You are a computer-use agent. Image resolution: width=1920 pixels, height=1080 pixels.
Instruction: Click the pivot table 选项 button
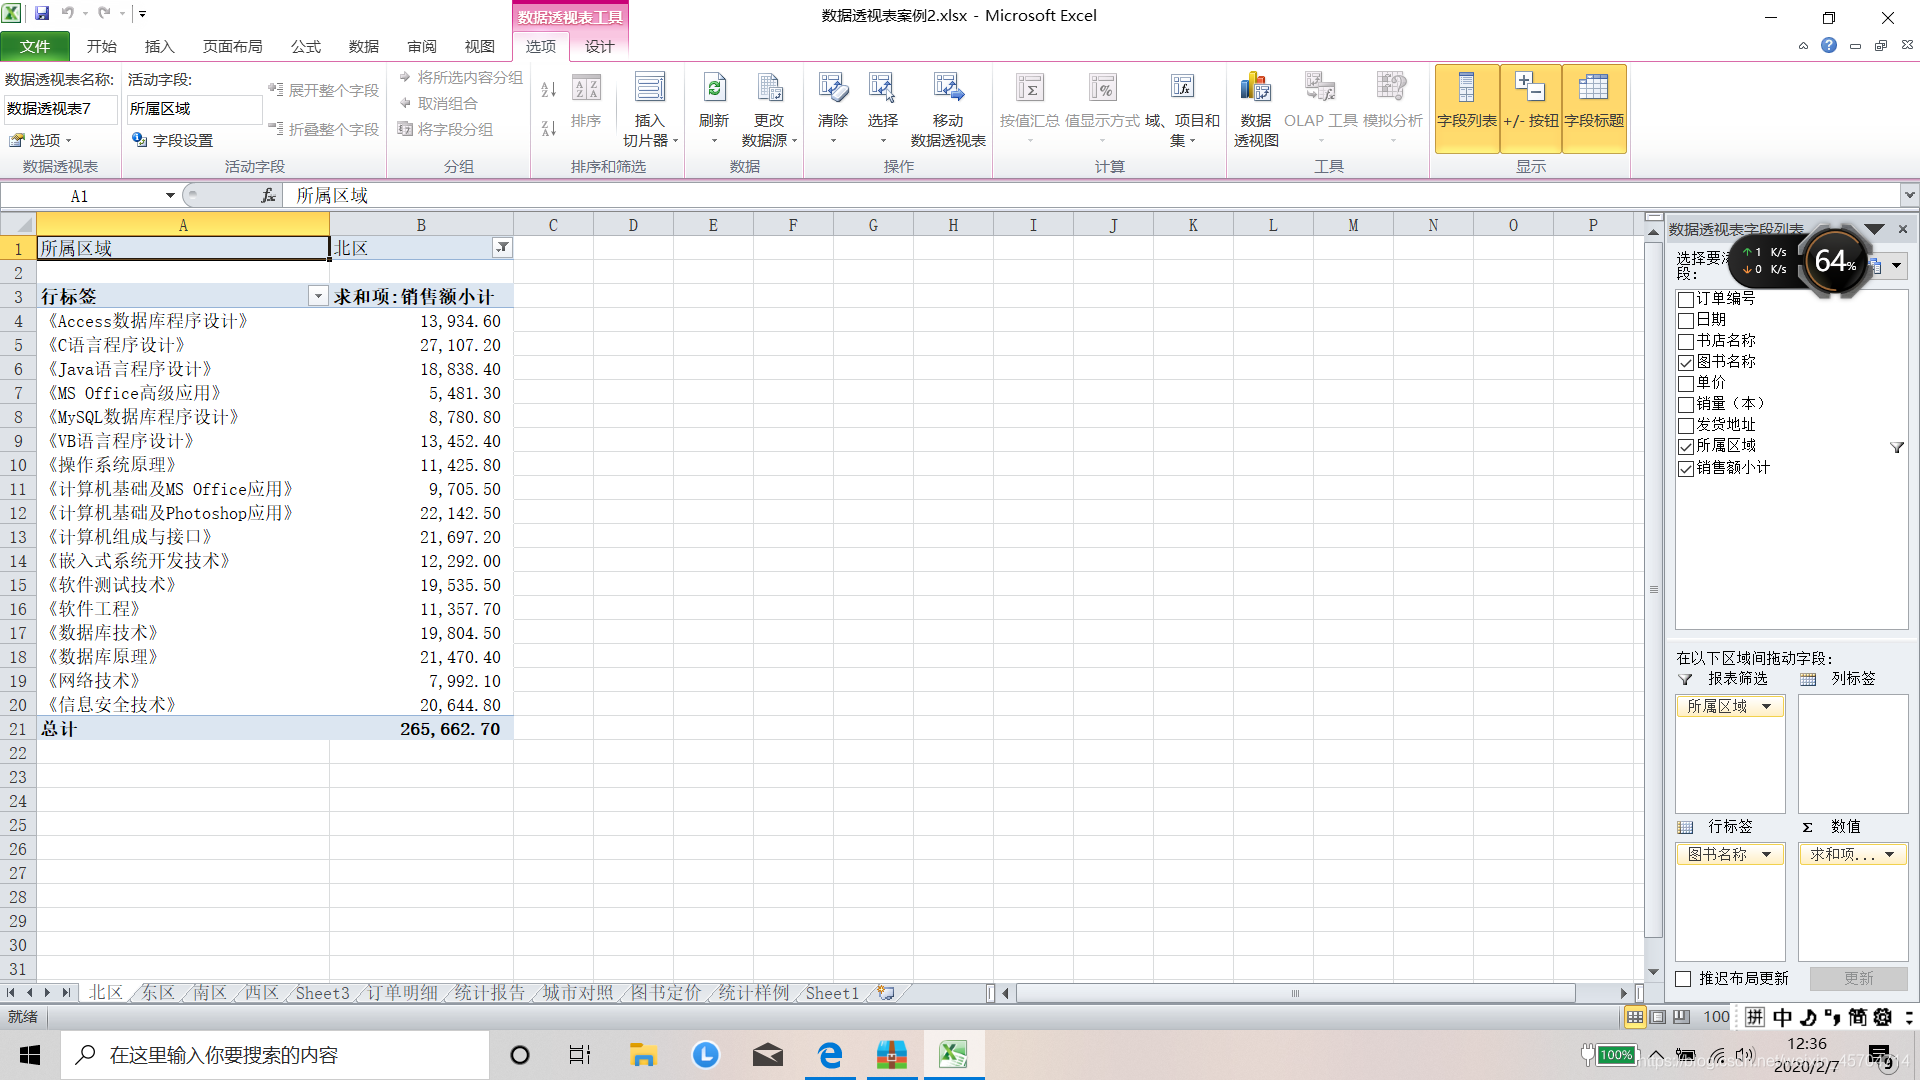coord(41,140)
